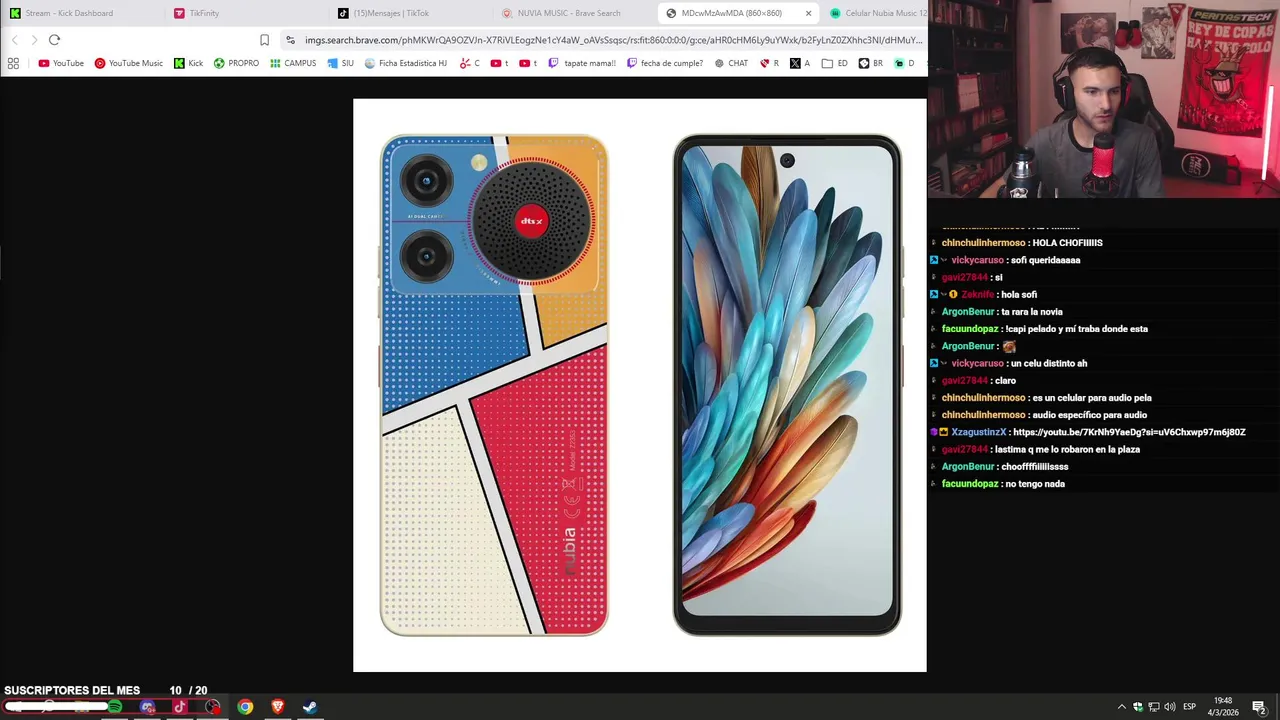Switch ESP keyboard language indicator
This screenshot has height=720, width=1280.
[1190, 707]
